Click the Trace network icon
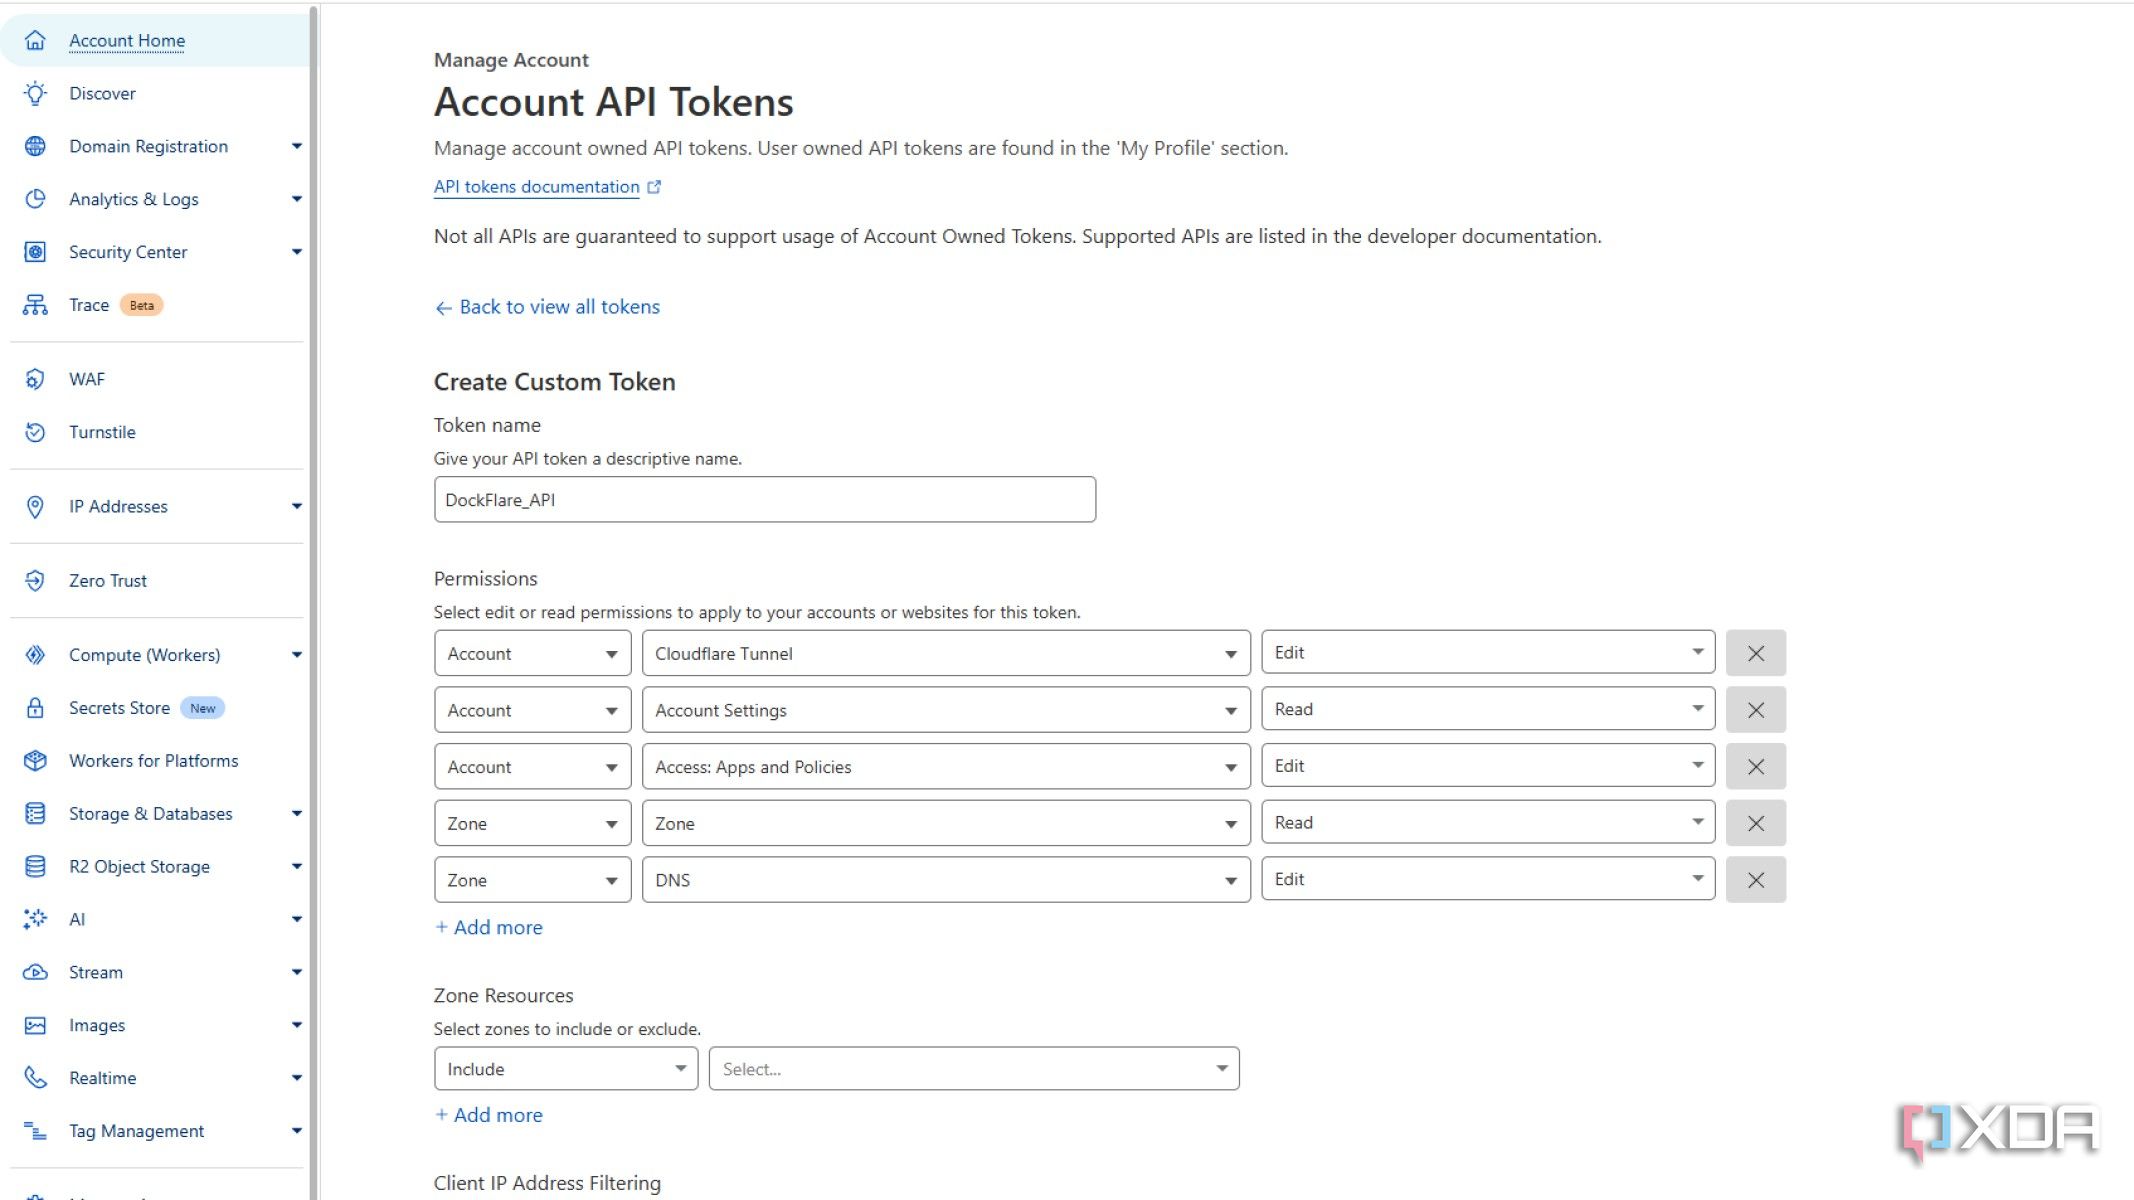Viewport: 2134px width, 1200px height. (35, 305)
